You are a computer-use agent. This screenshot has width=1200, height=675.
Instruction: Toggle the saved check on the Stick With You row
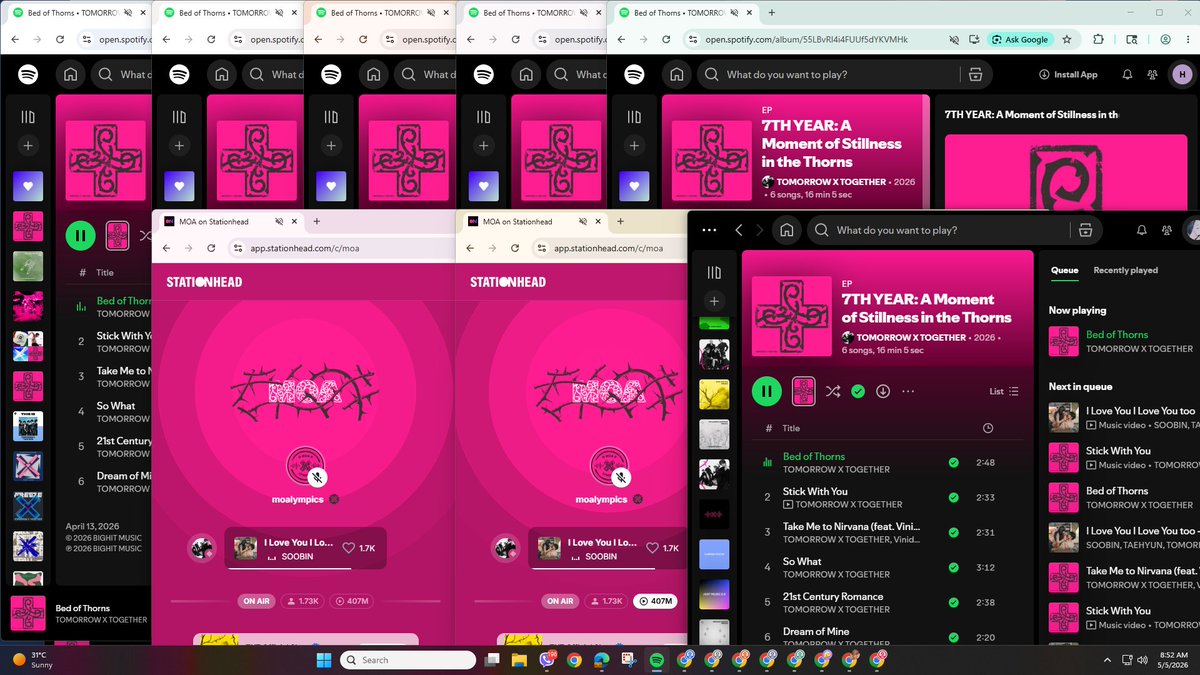coord(953,498)
